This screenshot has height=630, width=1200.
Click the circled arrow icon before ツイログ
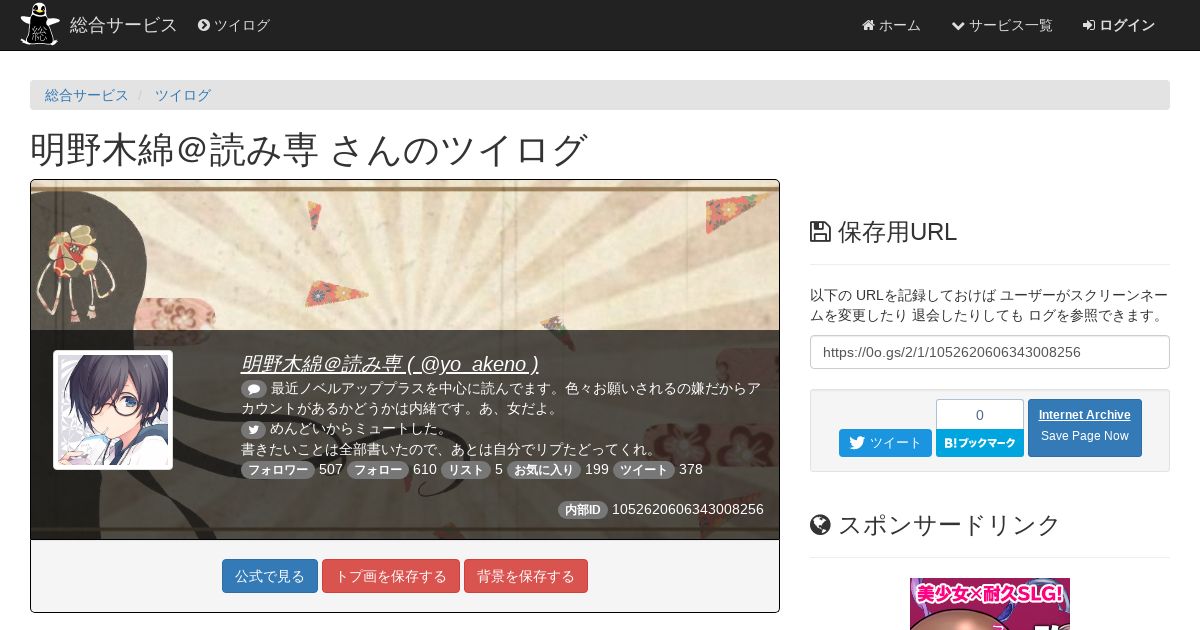(x=204, y=25)
